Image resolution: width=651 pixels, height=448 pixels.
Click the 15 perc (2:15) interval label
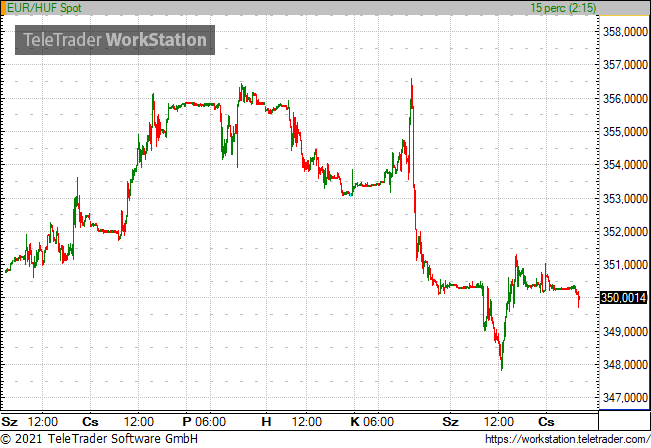coord(563,7)
